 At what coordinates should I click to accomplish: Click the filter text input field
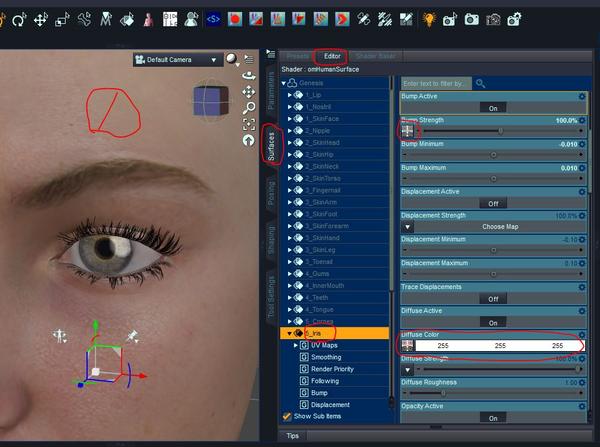click(436, 83)
